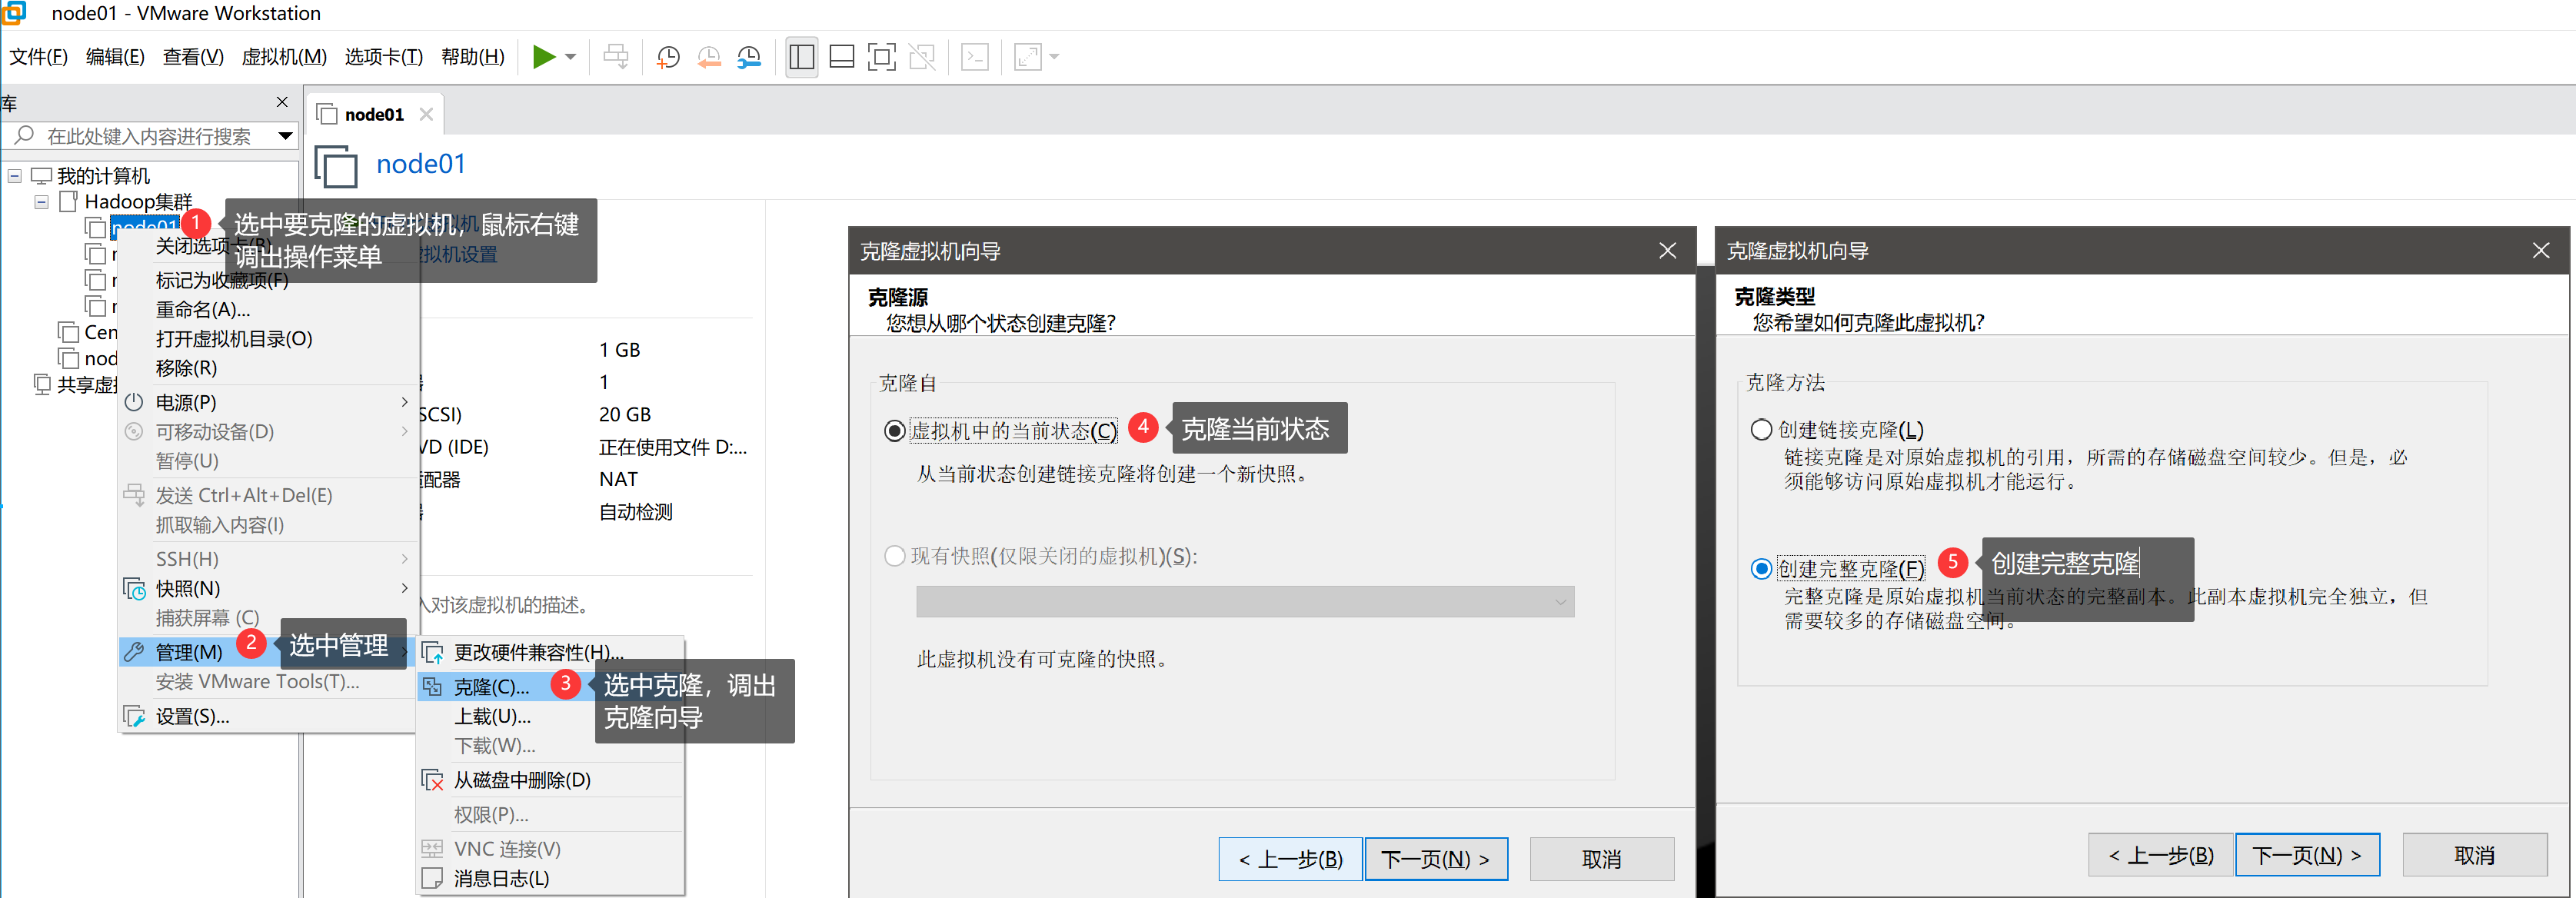Open dropdown arrow next to power button
Image resolution: width=2576 pixels, height=898 pixels.
click(571, 57)
